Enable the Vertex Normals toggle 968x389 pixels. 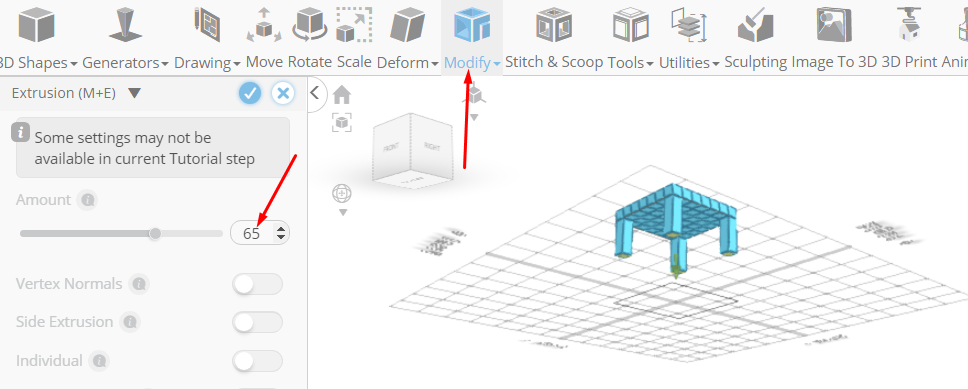[257, 284]
